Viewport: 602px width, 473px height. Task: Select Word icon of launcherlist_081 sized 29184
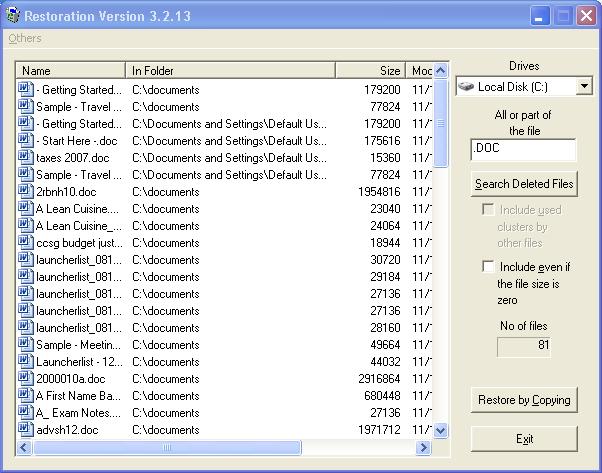coord(26,276)
